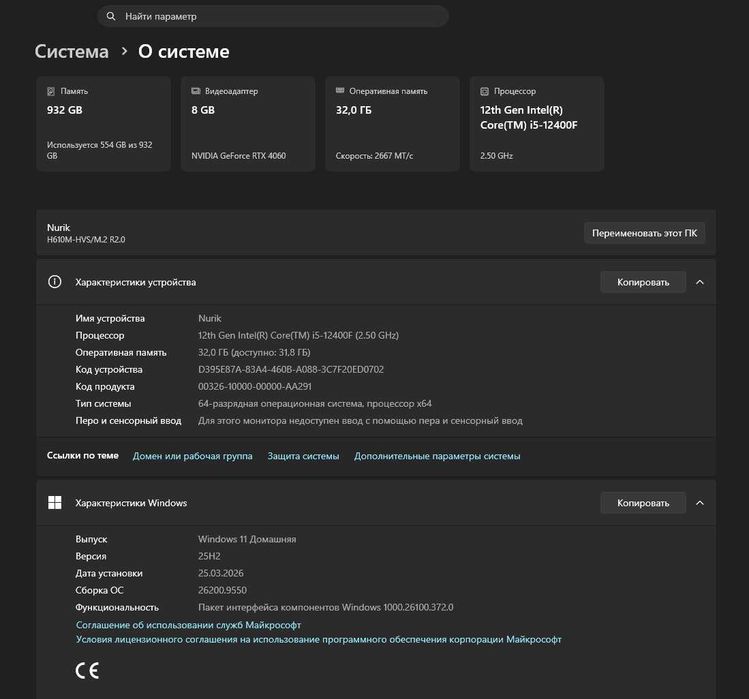The image size is (749, 699).
Task: Open the Оперативная память 32,0 ГБ card
Action: 392,124
